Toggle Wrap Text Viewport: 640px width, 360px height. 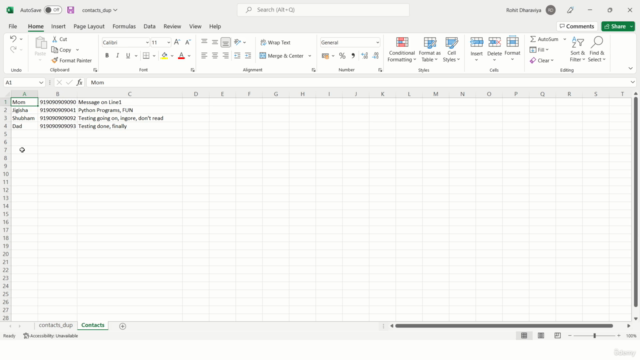[276, 42]
